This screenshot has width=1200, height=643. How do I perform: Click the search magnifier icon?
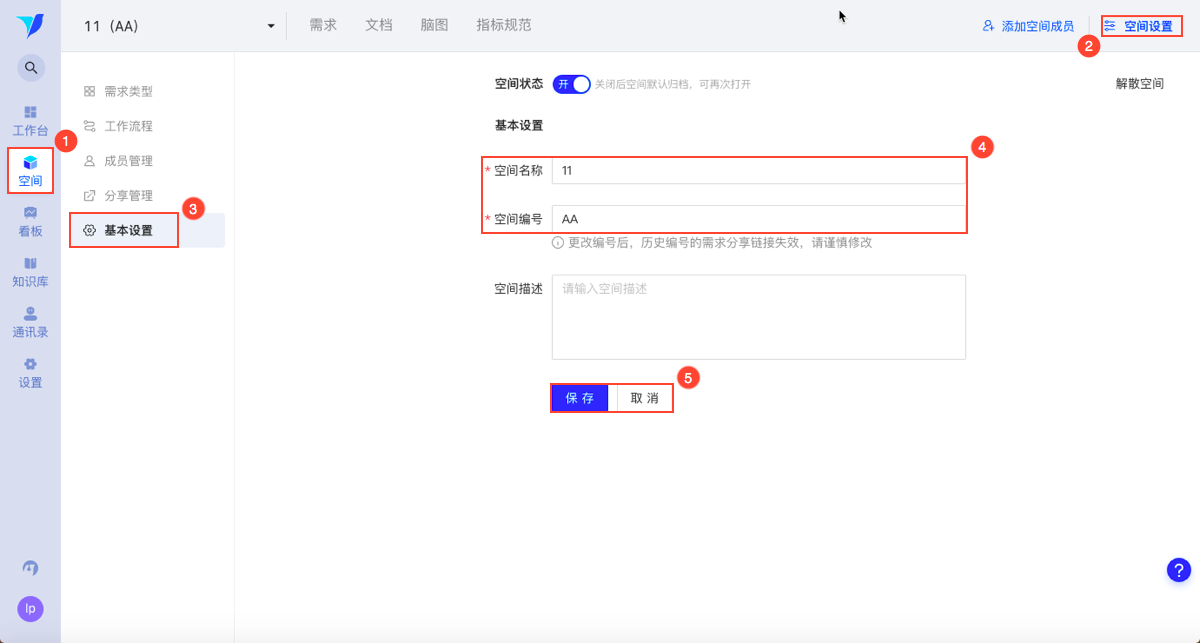[x=31, y=68]
